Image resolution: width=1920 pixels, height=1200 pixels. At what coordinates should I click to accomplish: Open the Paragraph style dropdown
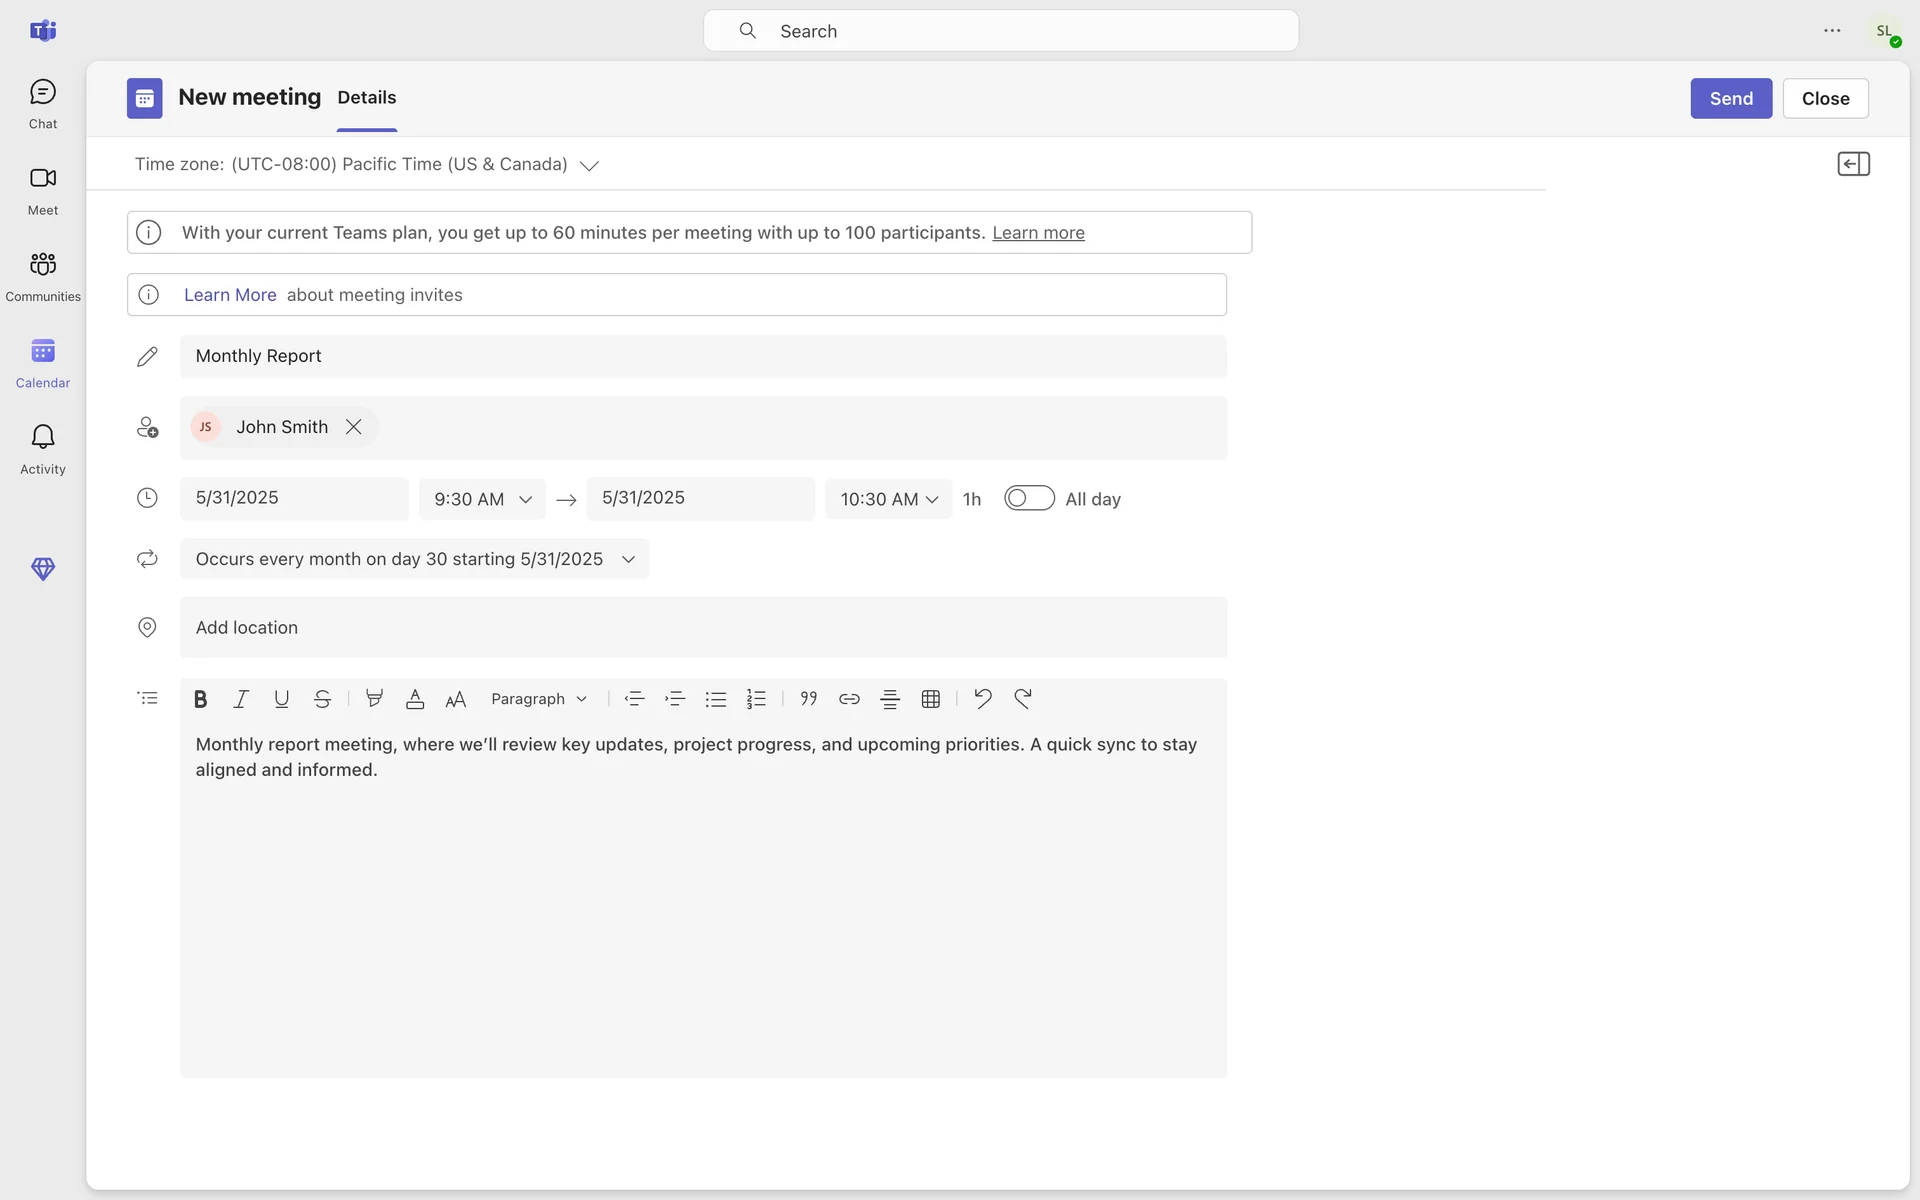(538, 699)
